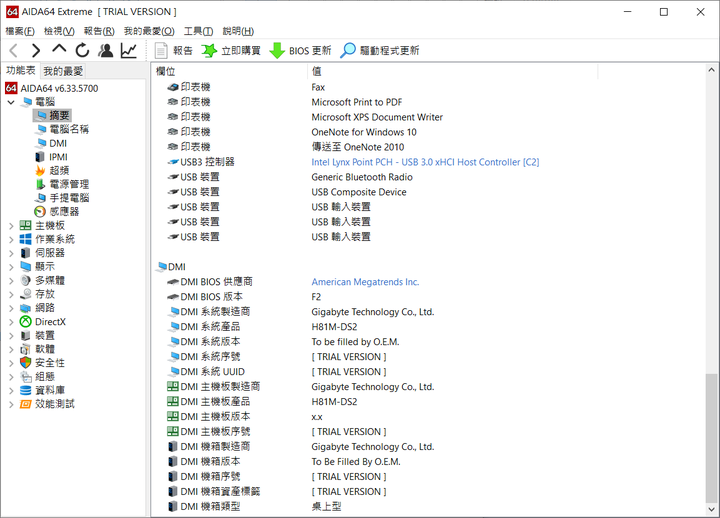The width and height of the screenshot is (720, 518).
Task: Open the 說明(H) menu
Action: pyautogui.click(x=238, y=31)
